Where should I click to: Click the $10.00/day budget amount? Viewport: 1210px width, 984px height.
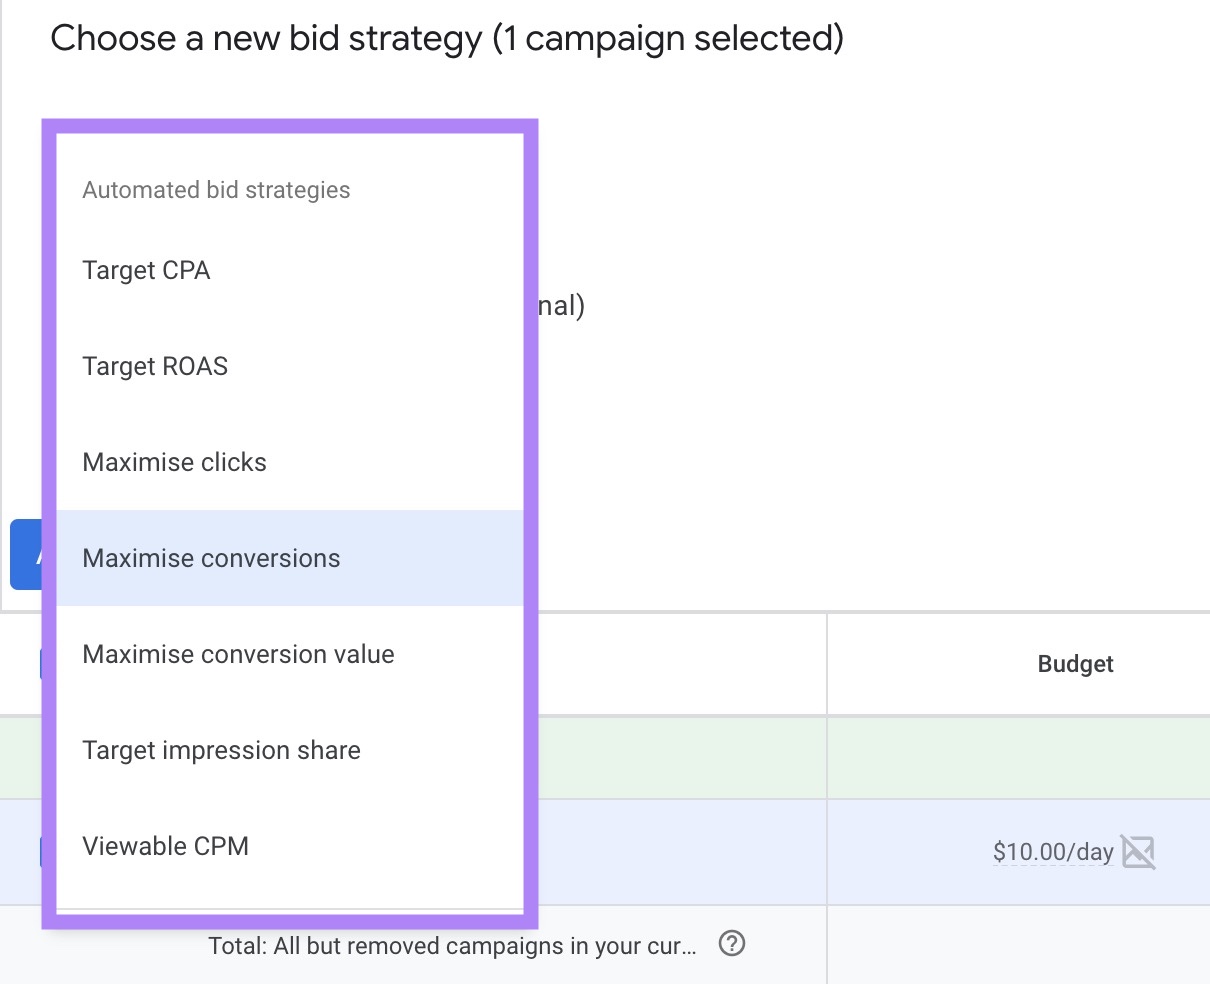coord(1053,852)
